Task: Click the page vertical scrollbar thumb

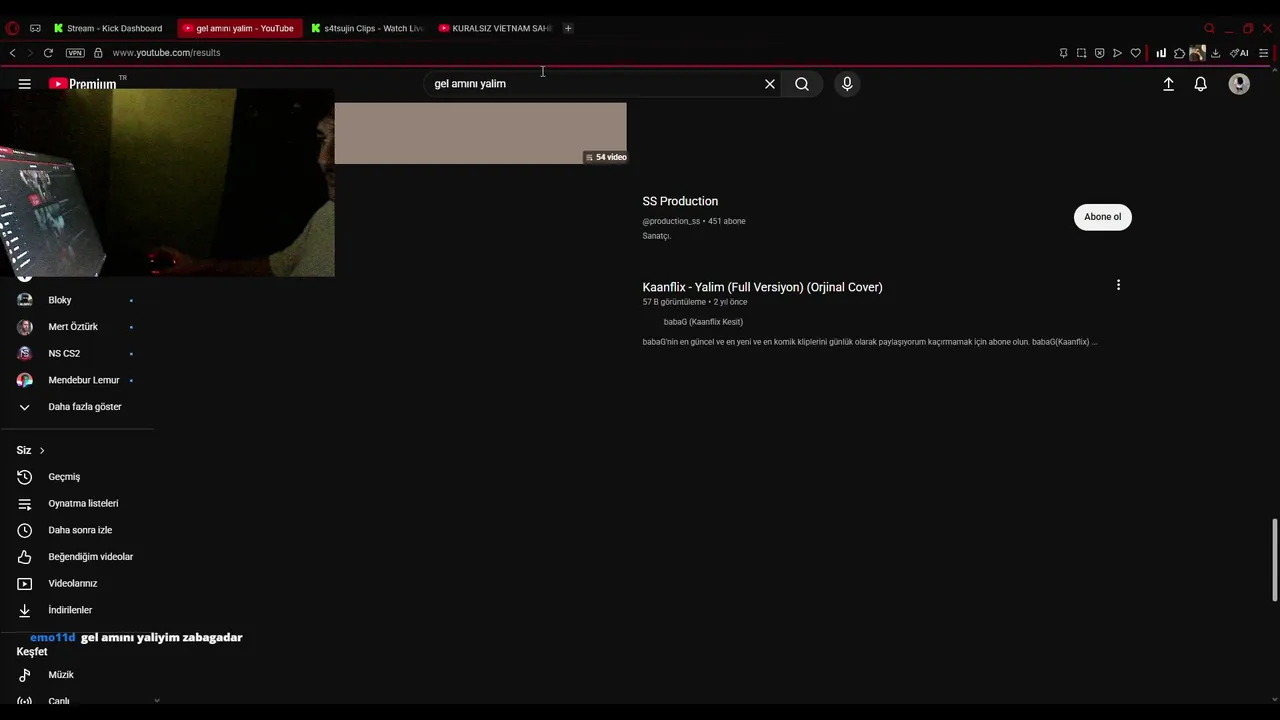Action: pyautogui.click(x=1274, y=560)
